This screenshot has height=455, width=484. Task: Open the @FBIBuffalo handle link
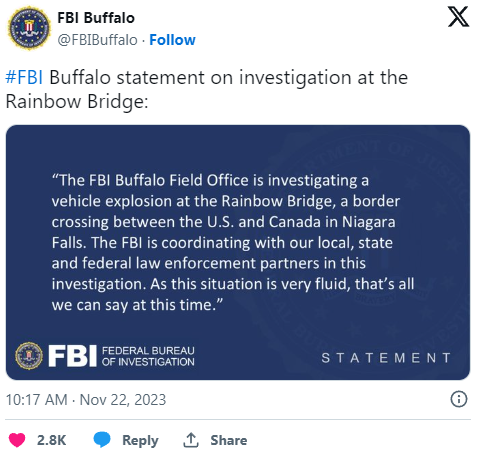97,40
